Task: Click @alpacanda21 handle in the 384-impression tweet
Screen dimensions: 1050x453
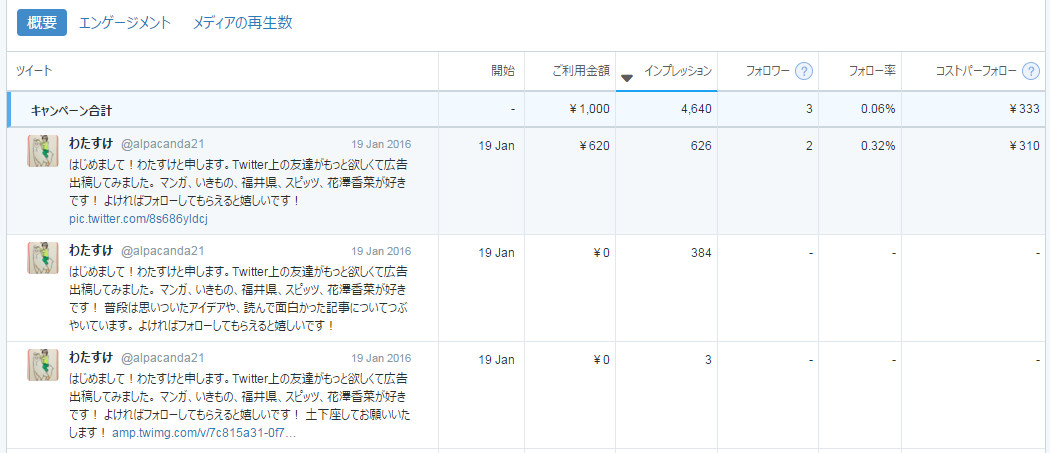Action: pos(162,251)
